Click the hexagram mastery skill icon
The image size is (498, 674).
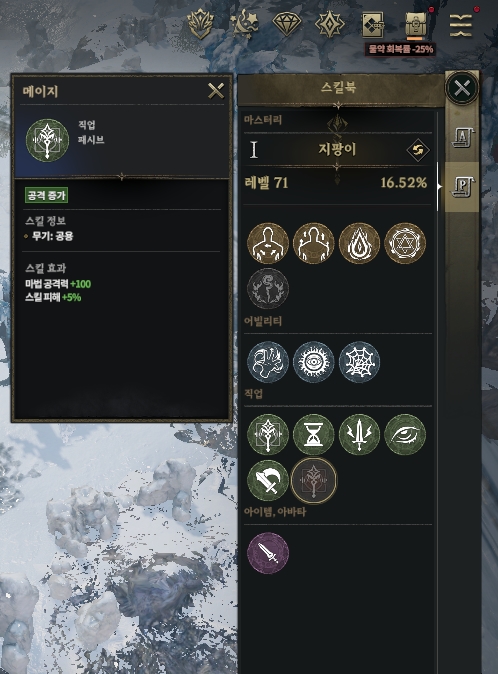click(405, 243)
